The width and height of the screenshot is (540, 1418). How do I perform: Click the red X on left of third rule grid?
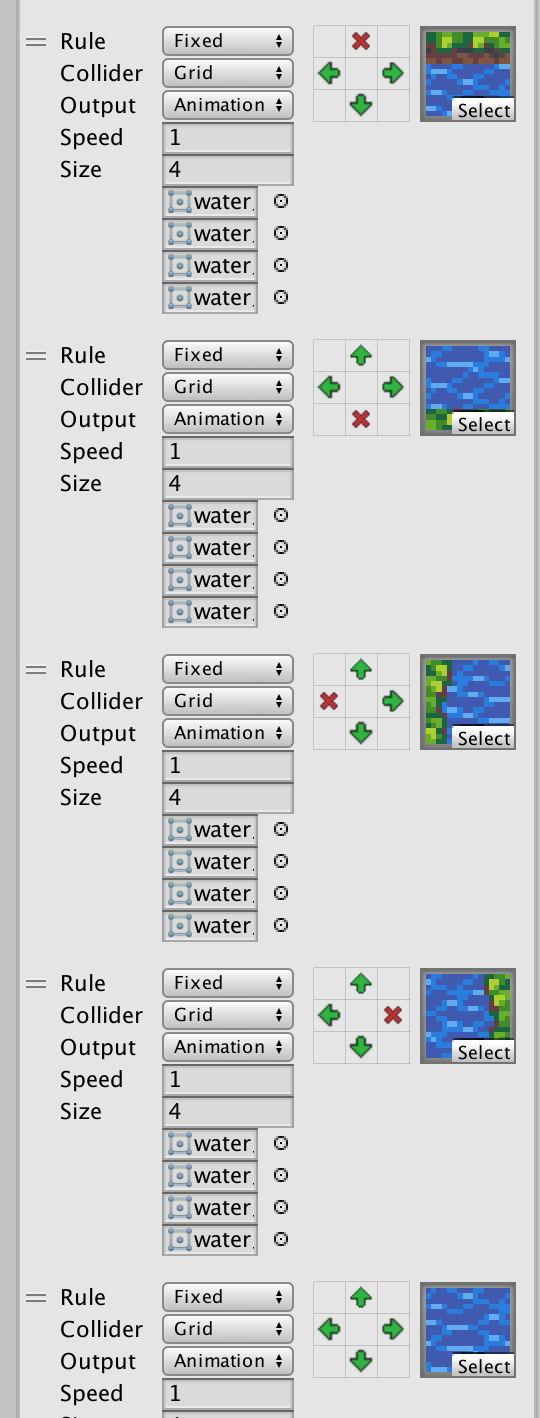pyautogui.click(x=329, y=701)
